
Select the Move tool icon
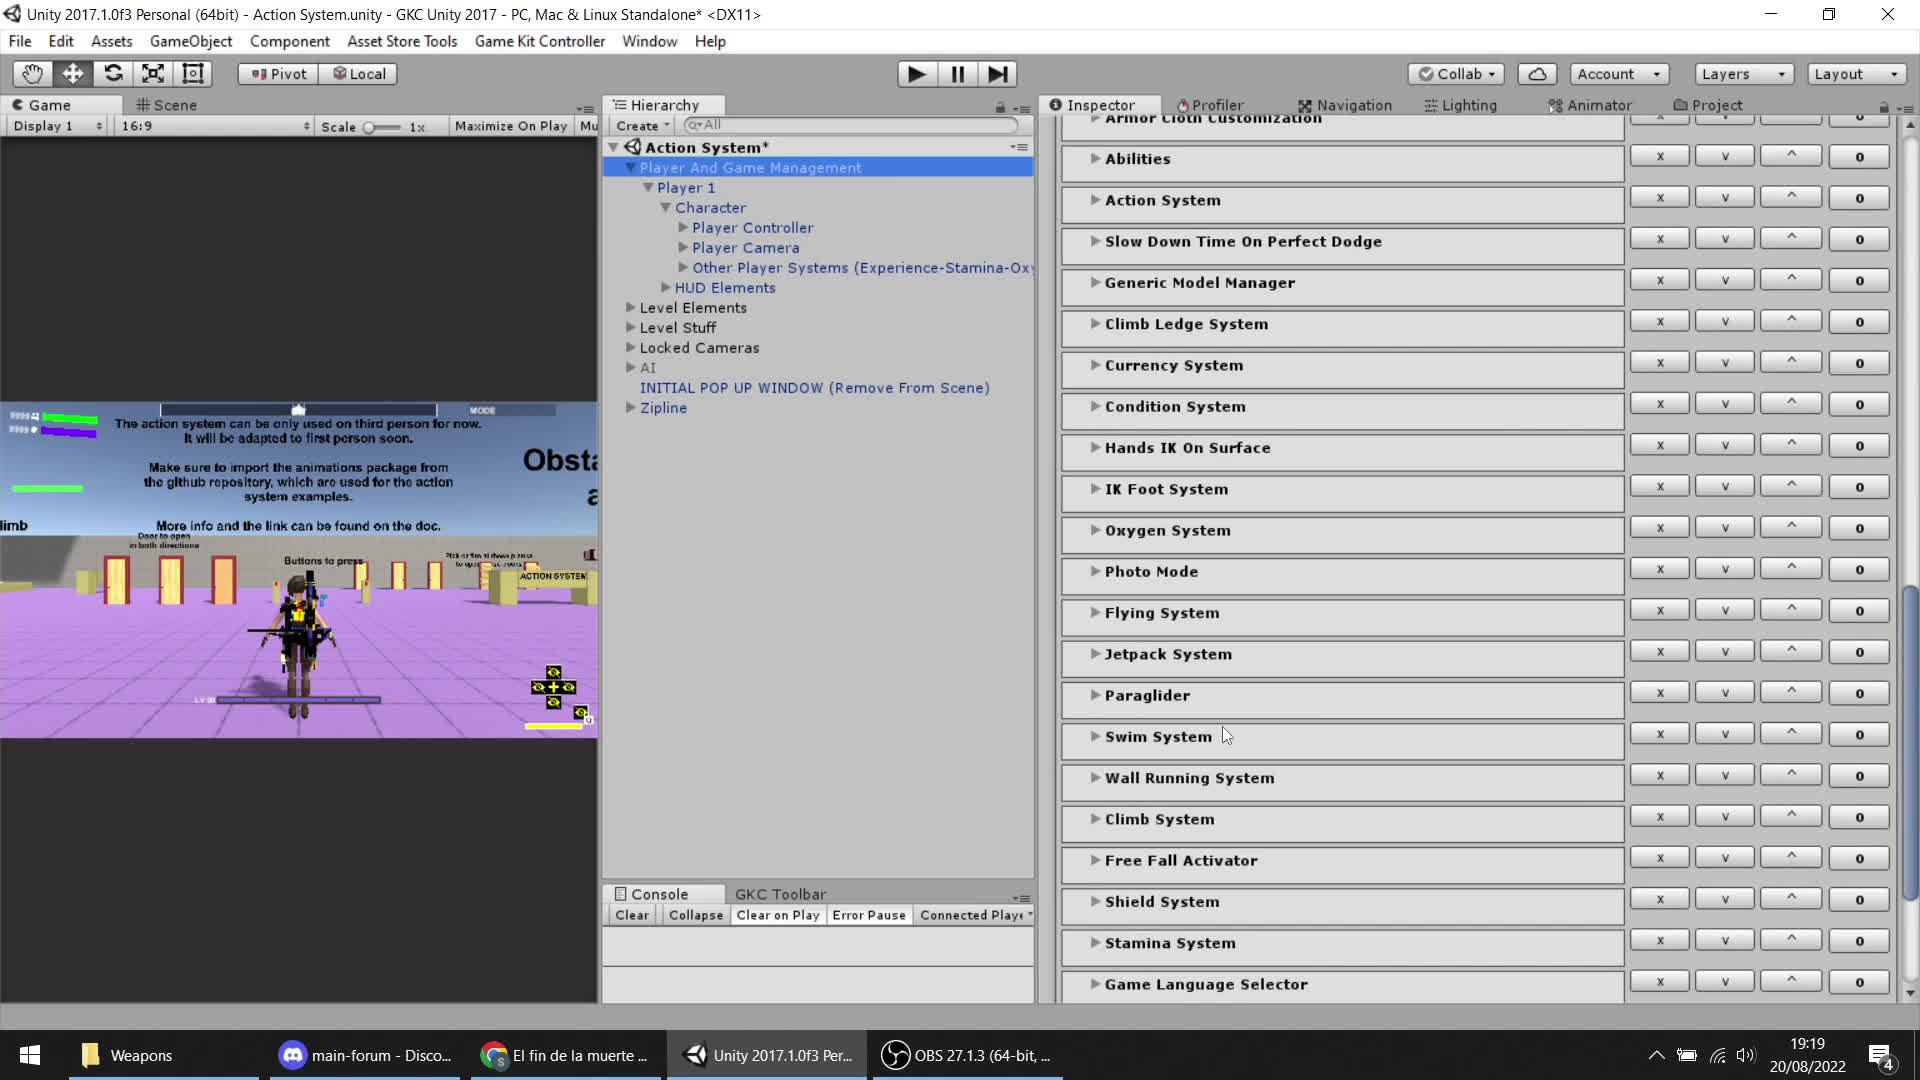pyautogui.click(x=72, y=74)
